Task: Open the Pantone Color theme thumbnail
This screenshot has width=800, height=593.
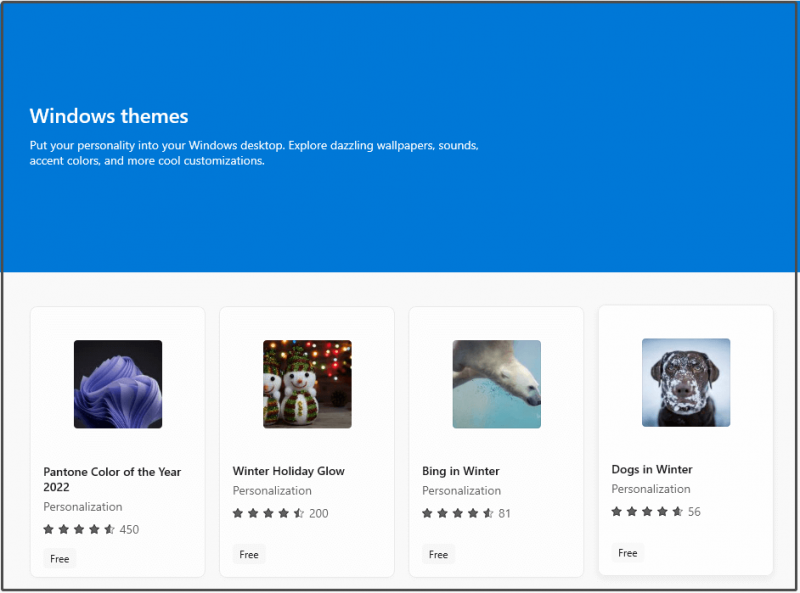Action: tap(118, 384)
